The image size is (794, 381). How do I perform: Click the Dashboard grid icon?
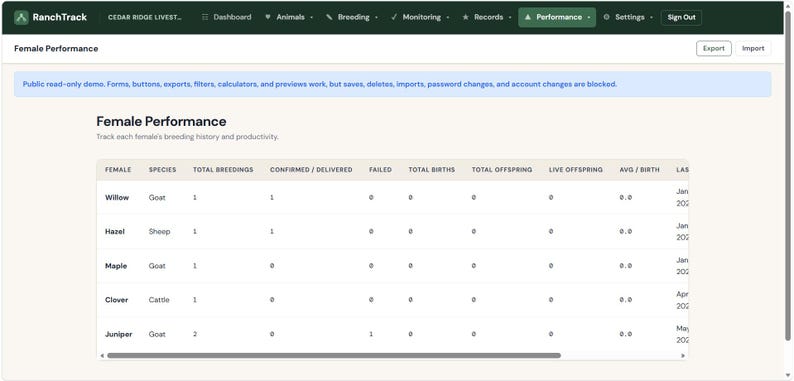[205, 17]
